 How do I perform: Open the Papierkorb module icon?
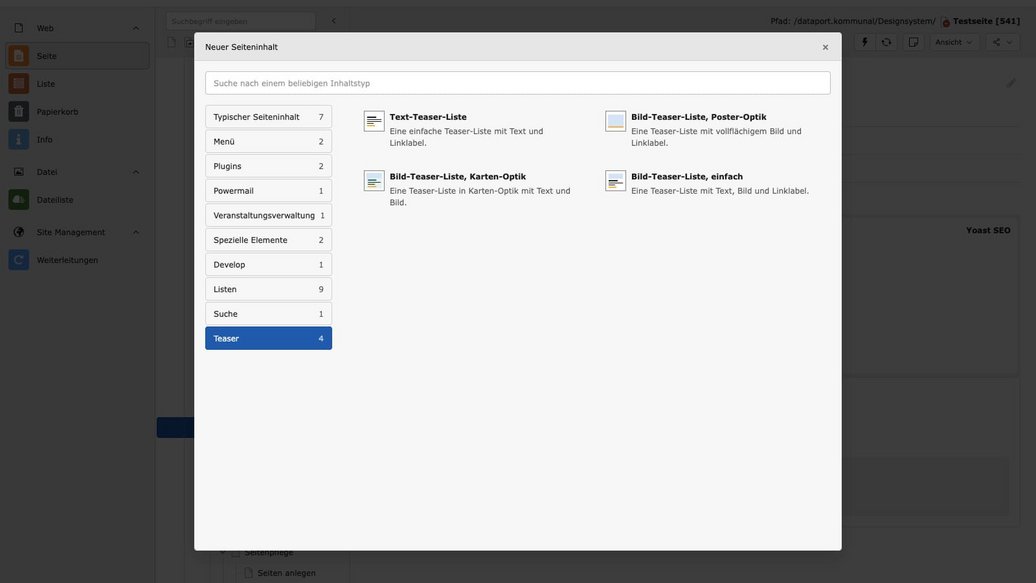pos(19,112)
